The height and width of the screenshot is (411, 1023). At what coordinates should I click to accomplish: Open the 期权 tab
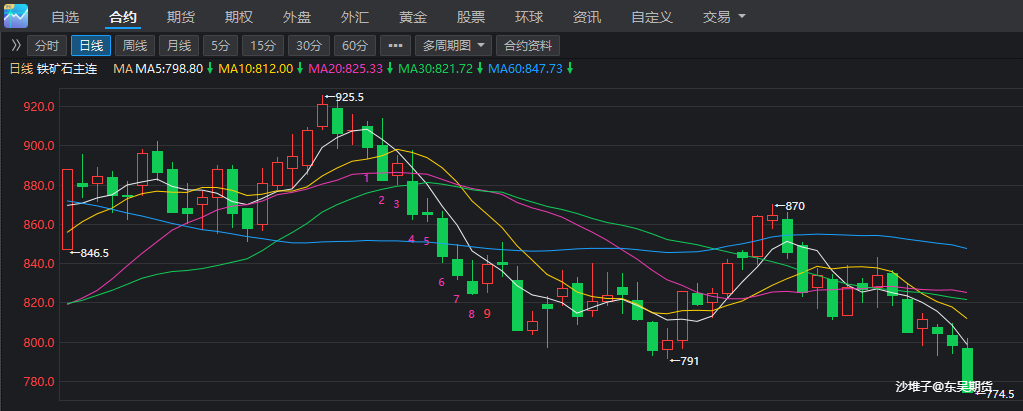click(x=238, y=17)
